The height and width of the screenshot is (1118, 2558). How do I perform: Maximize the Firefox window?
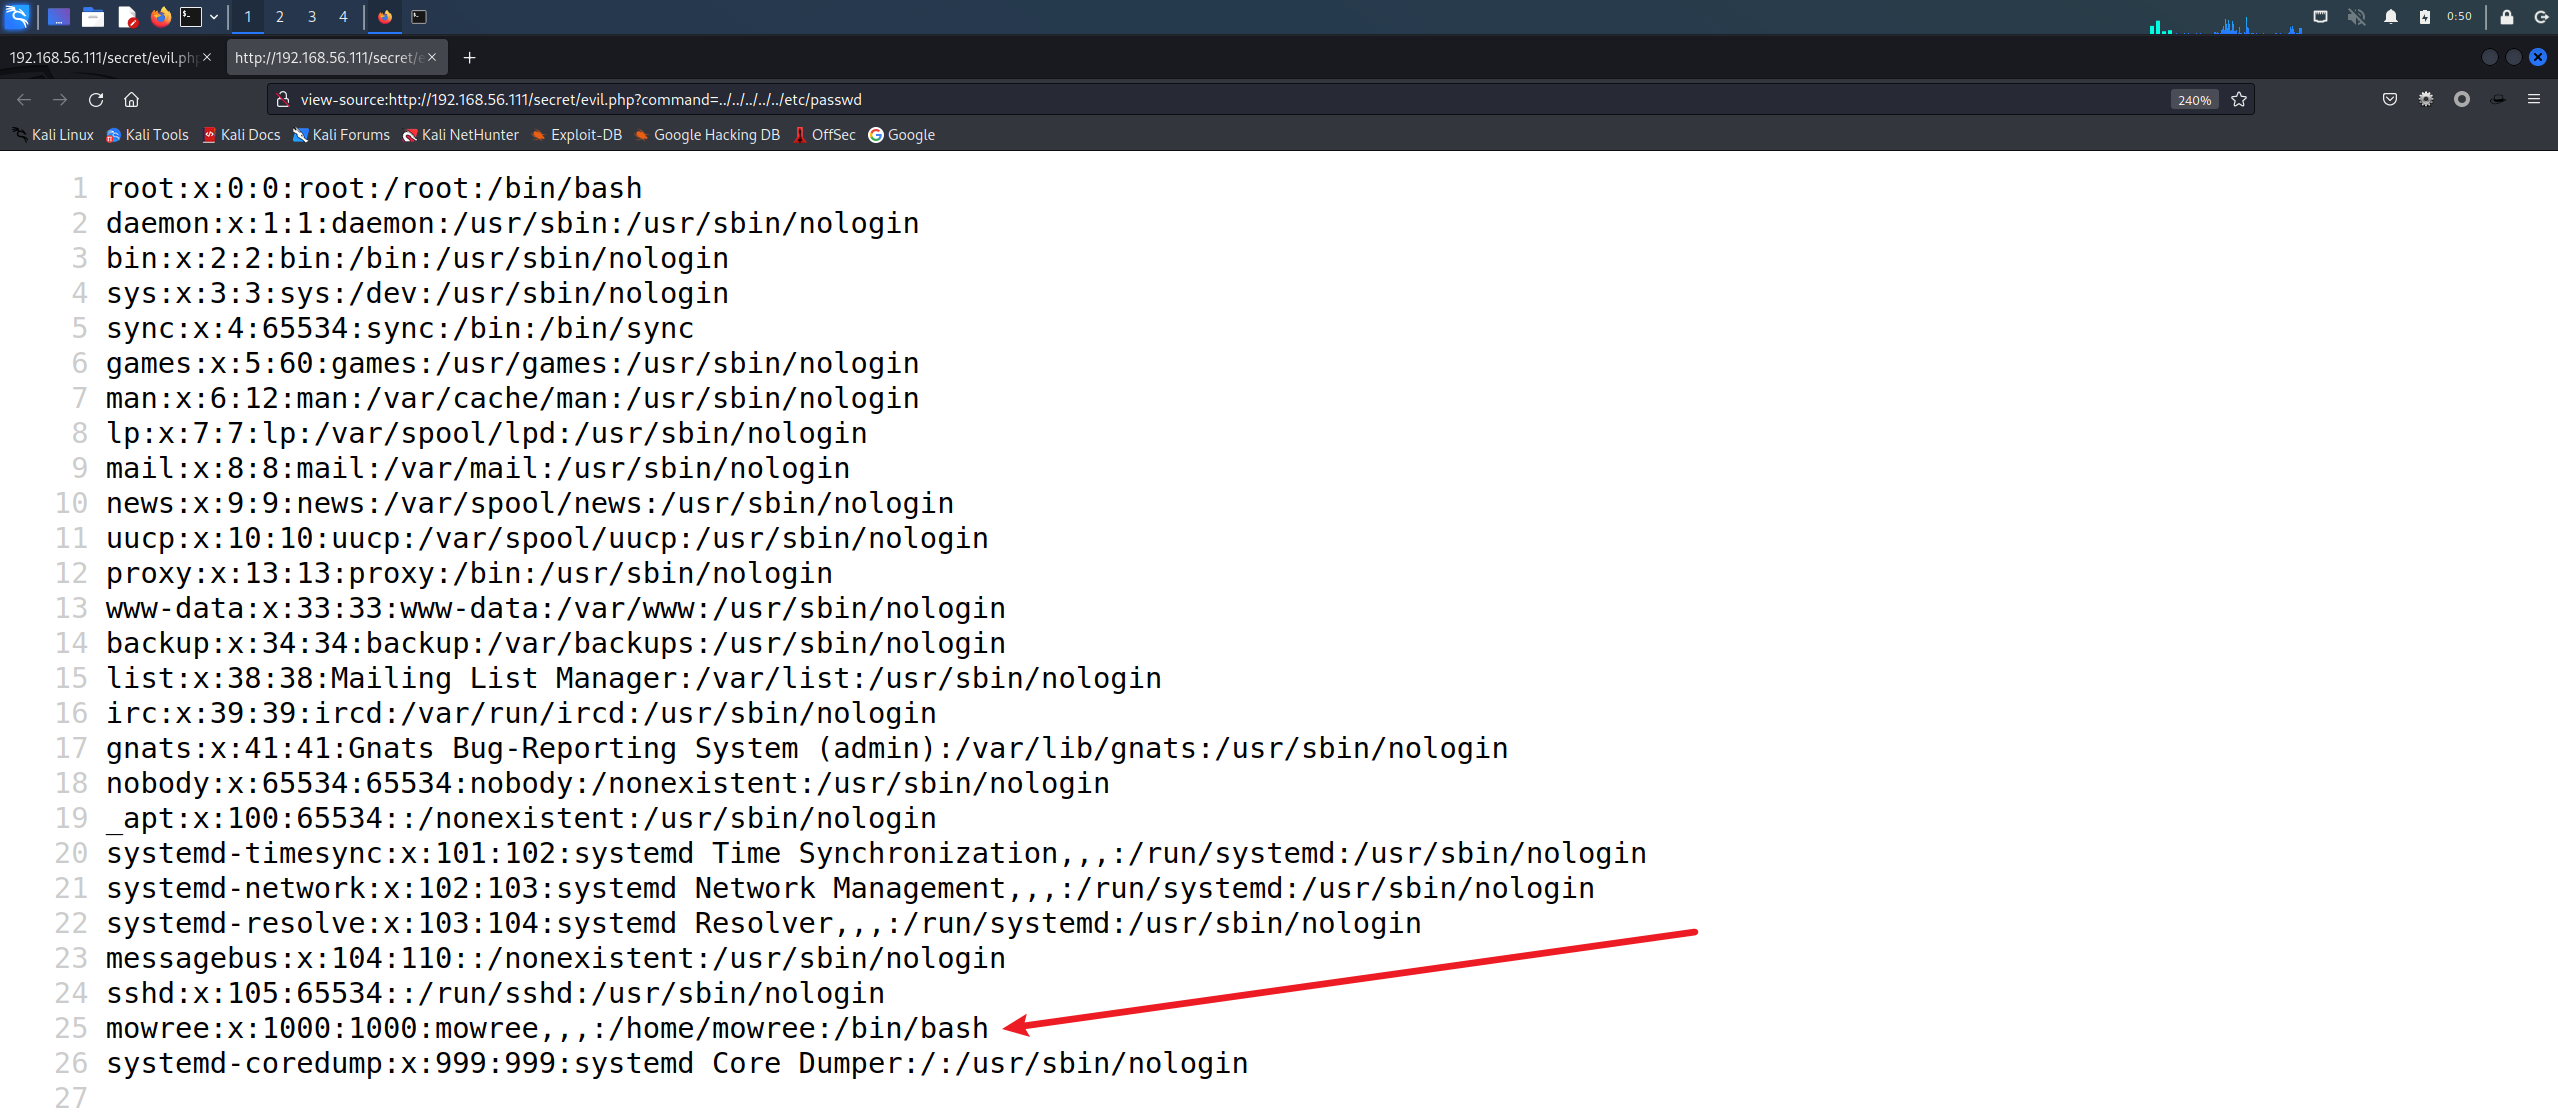[2513, 57]
